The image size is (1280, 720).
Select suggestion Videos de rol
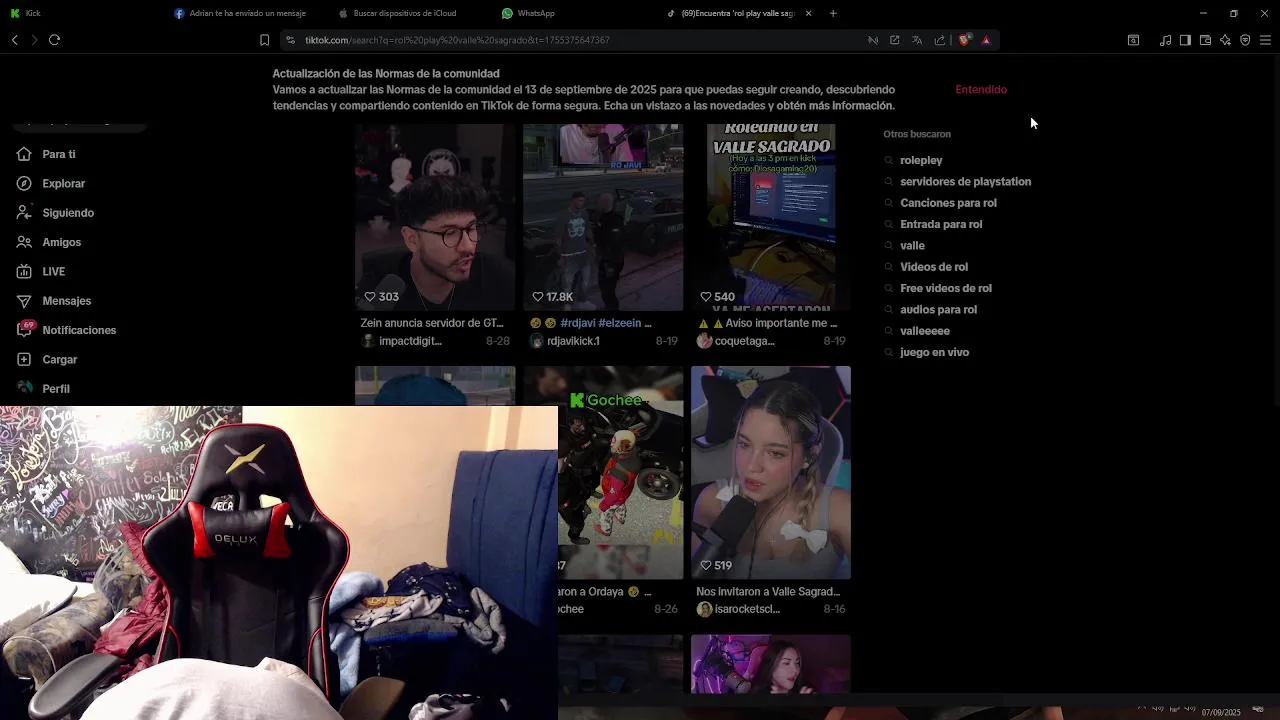(x=934, y=267)
